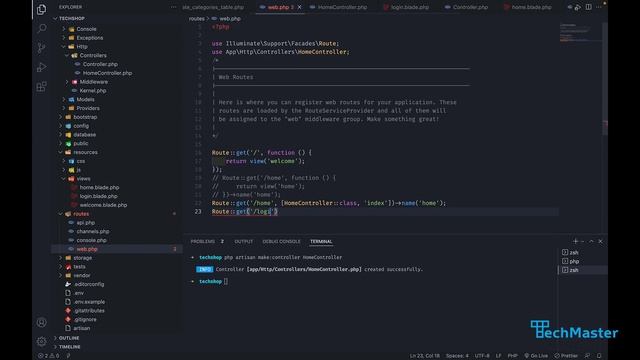Expand the TIMELINE section

[x=69, y=347]
